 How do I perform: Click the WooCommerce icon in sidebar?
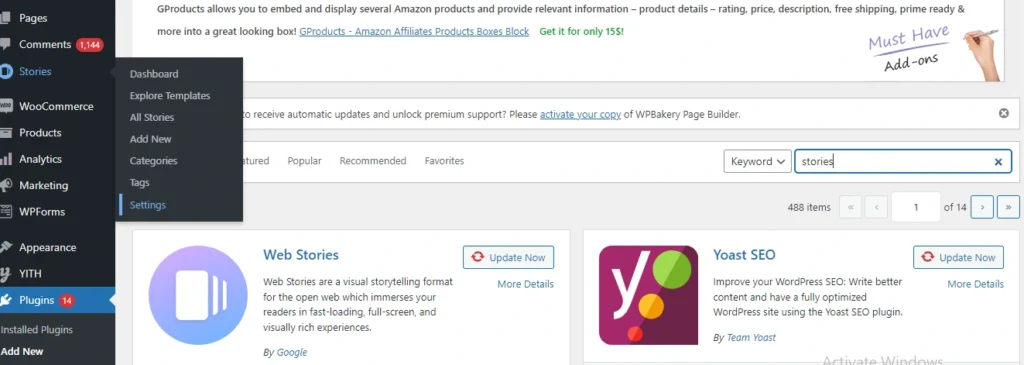point(6,106)
